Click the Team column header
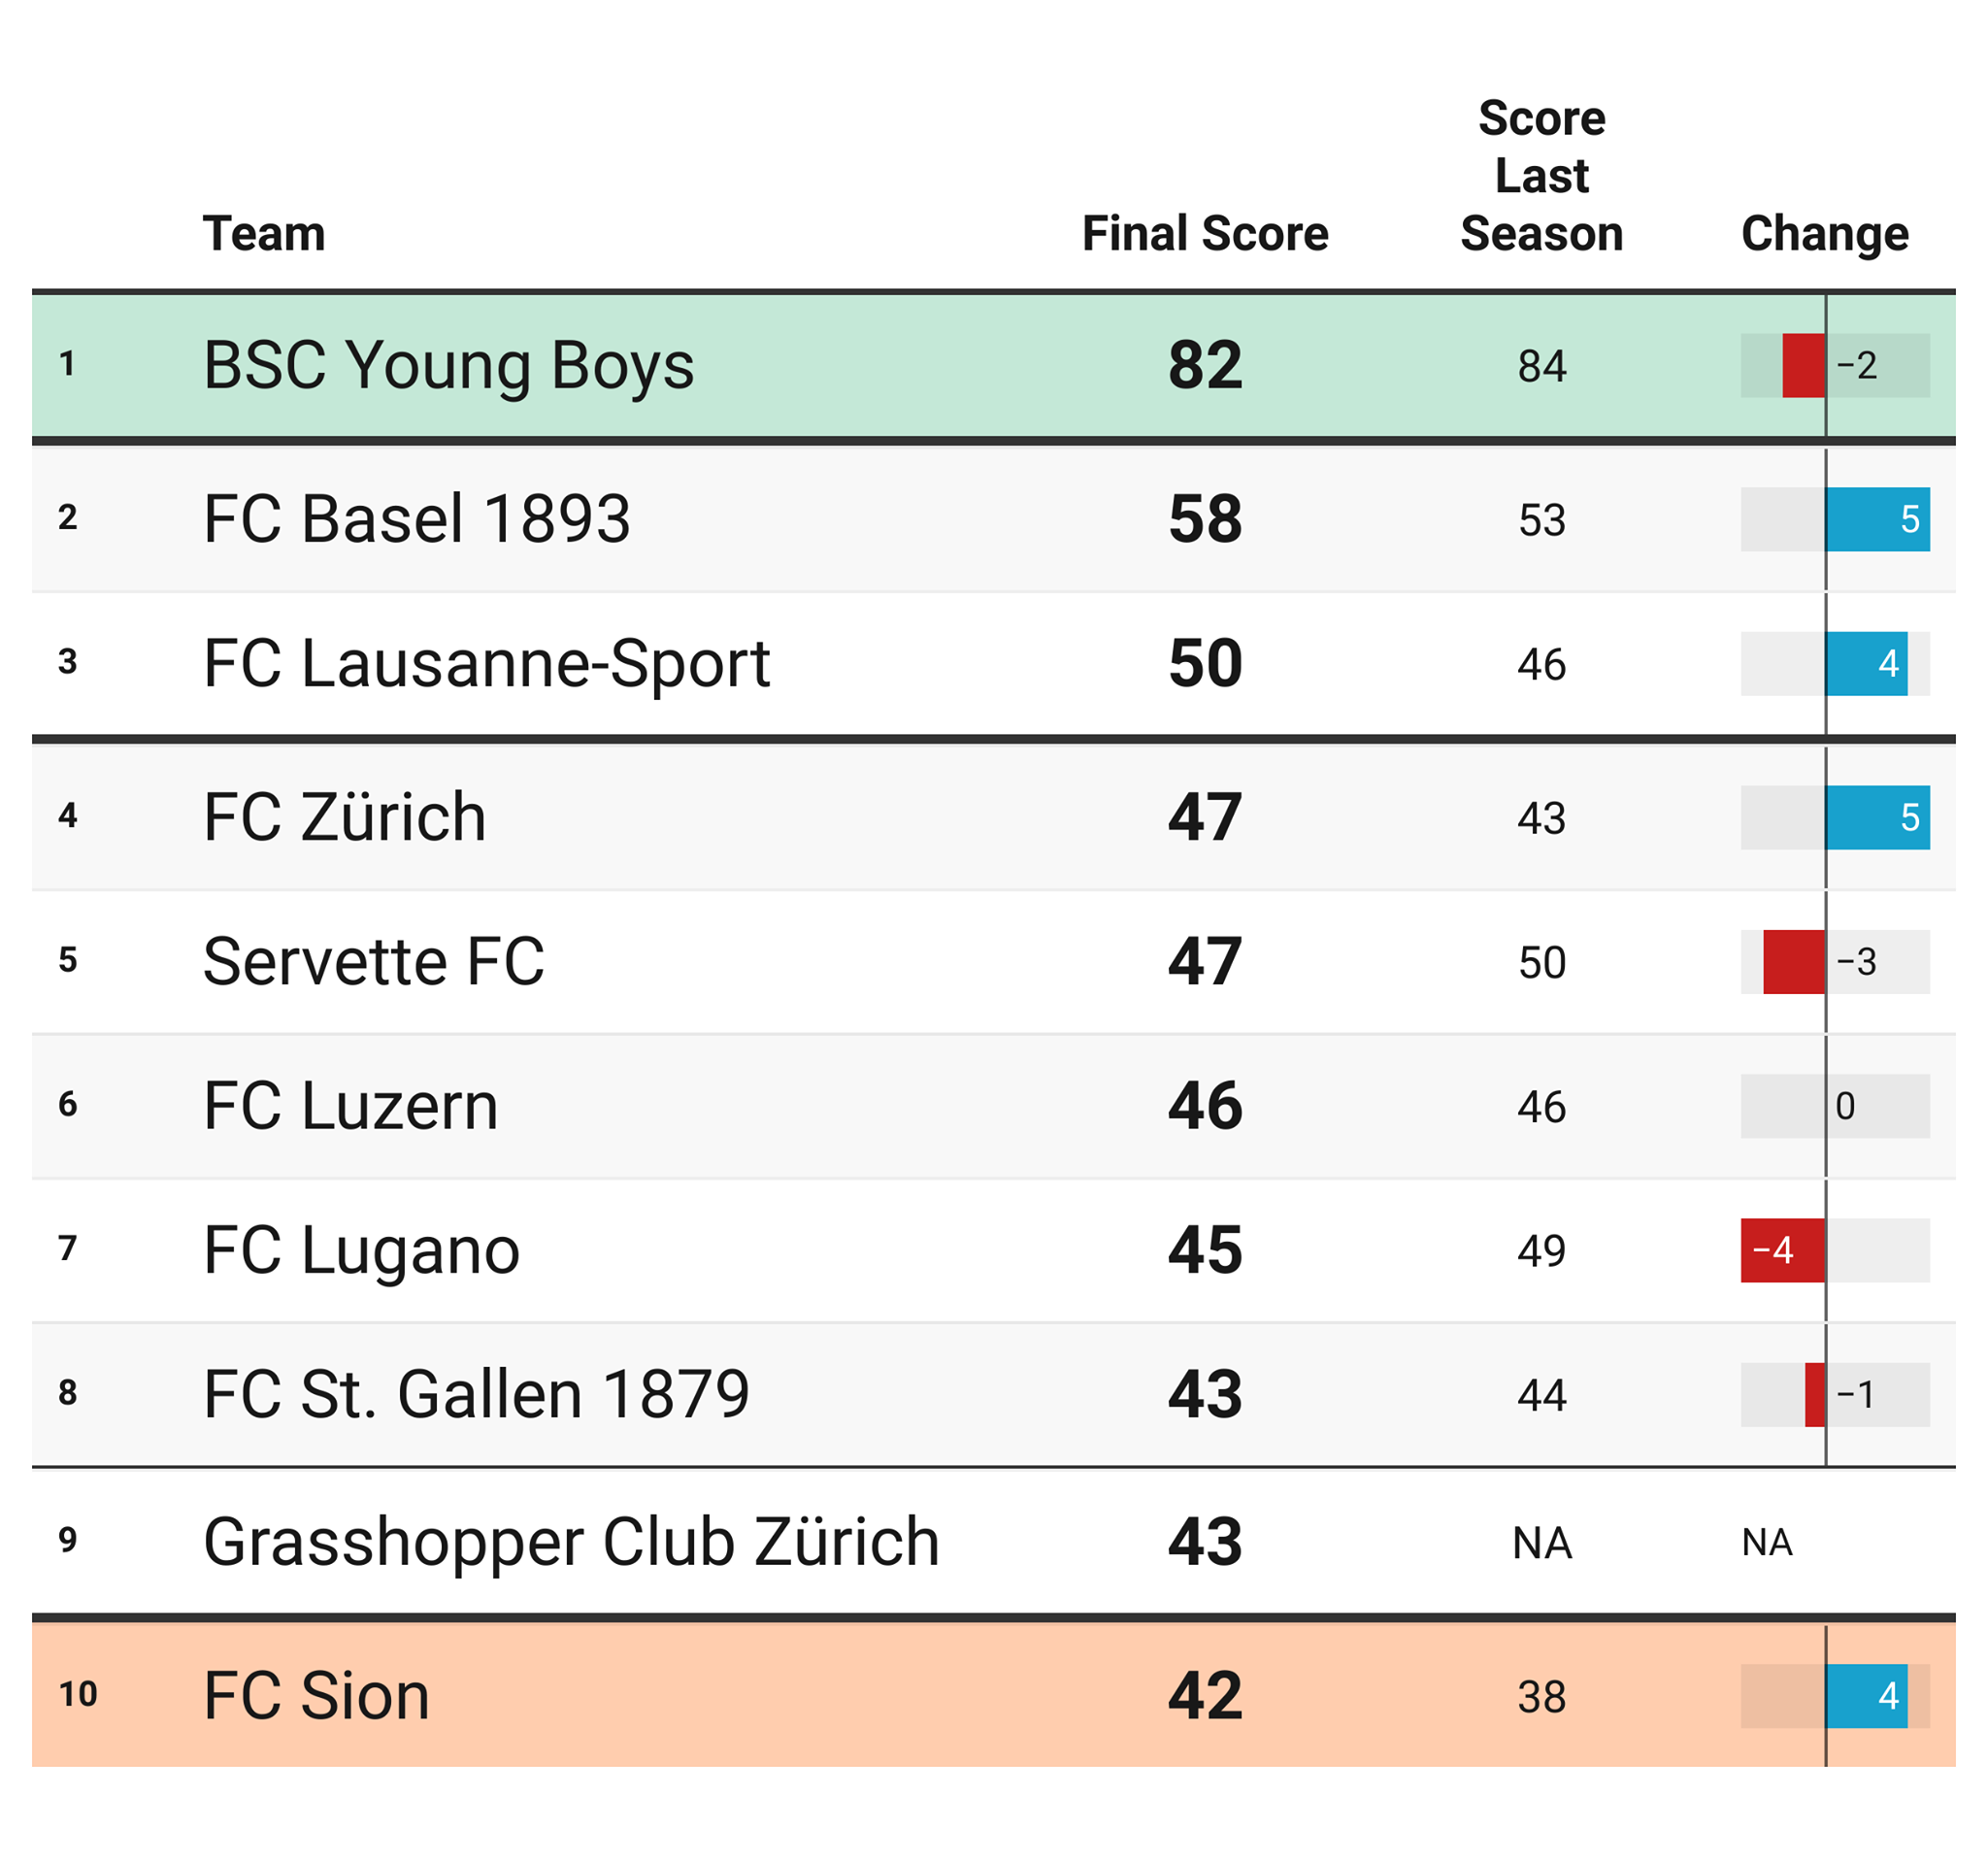The width and height of the screenshot is (1988, 1863). click(264, 234)
